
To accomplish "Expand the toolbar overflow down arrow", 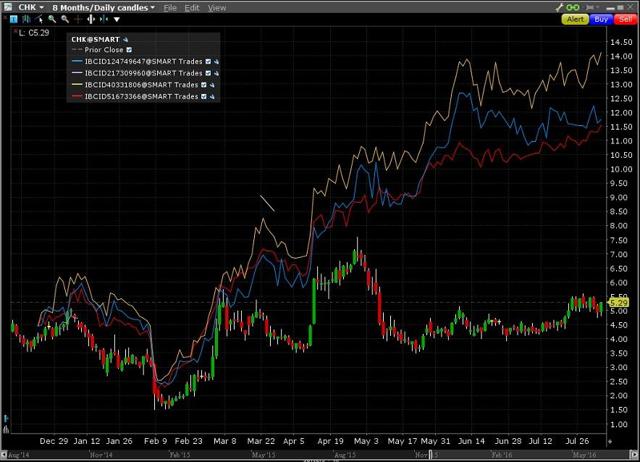I will coord(117,19).
